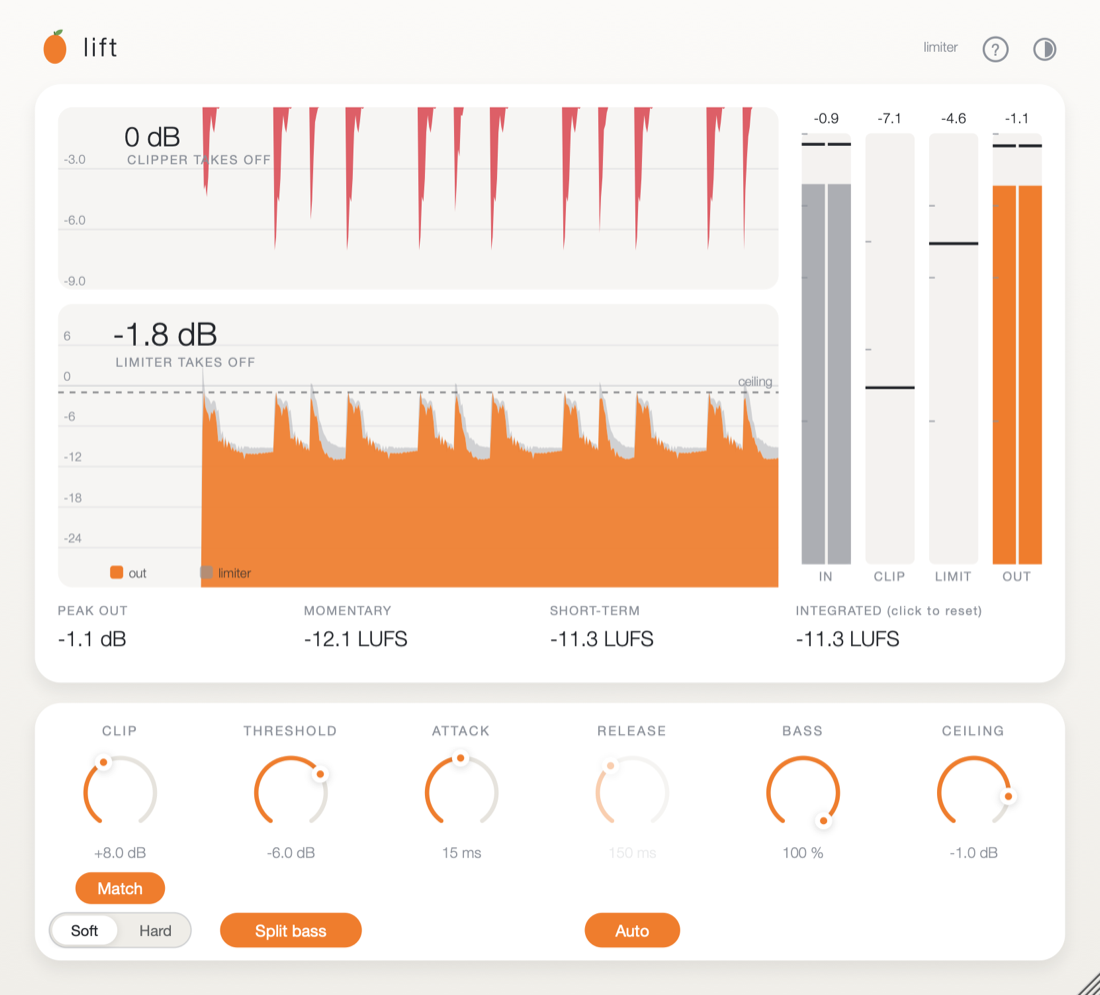Viewport: 1100px width, 995px height.
Task: Click the -0.9 value above IN meter
Action: [826, 119]
